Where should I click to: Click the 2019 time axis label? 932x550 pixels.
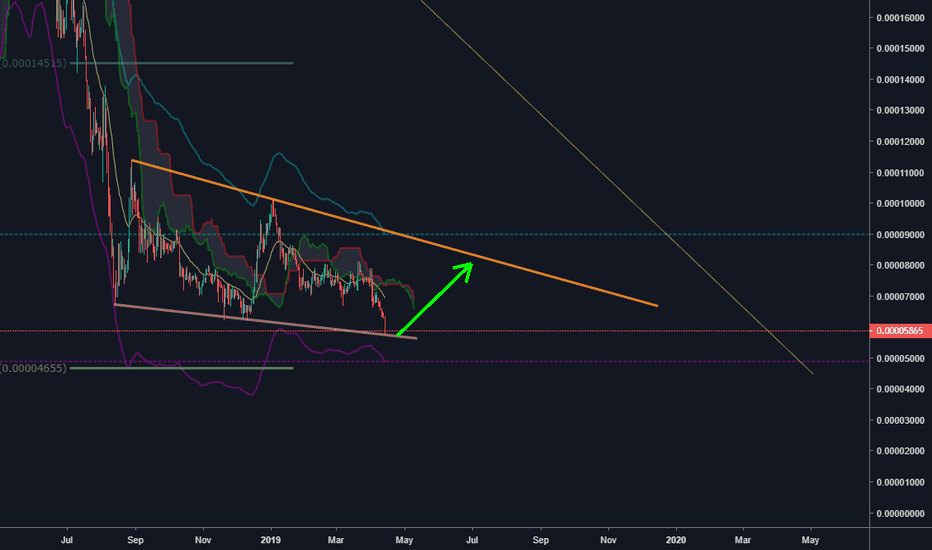[270, 540]
